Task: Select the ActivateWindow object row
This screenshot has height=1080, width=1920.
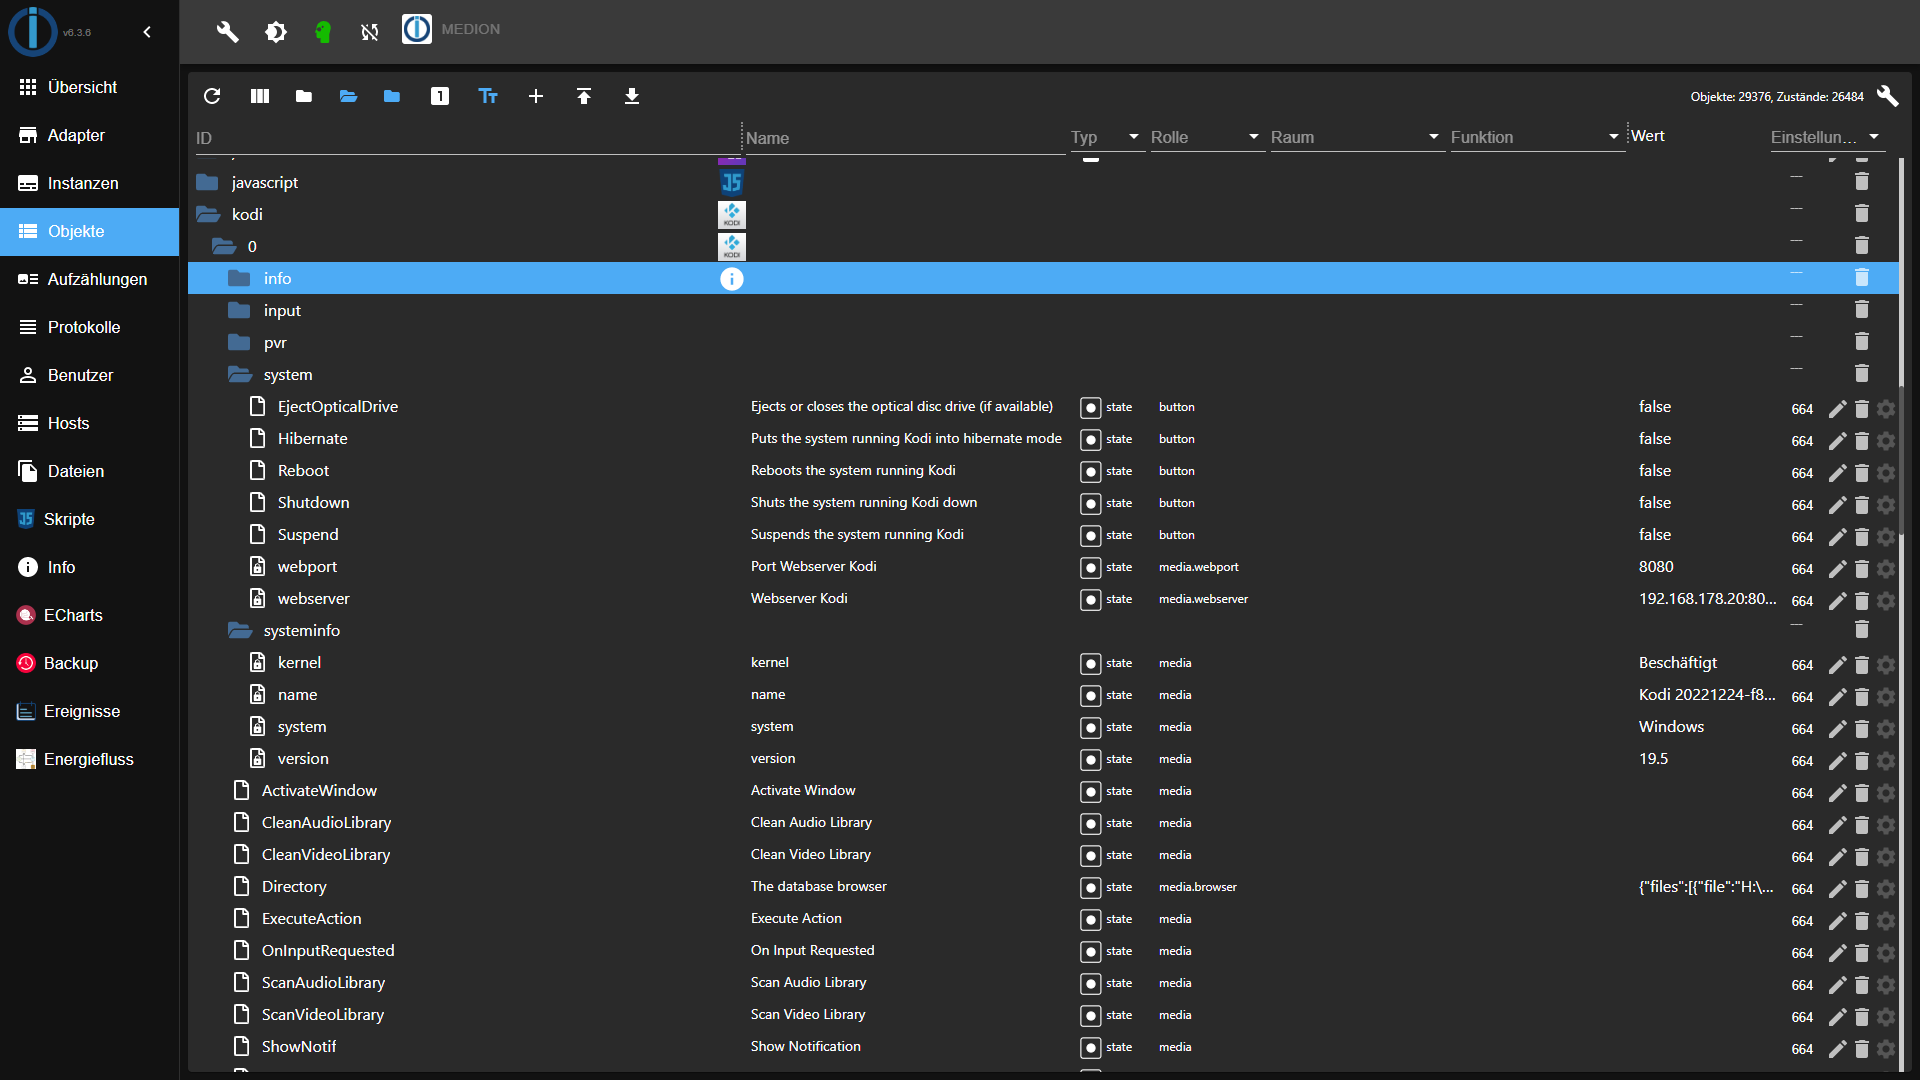Action: coord(1044,790)
